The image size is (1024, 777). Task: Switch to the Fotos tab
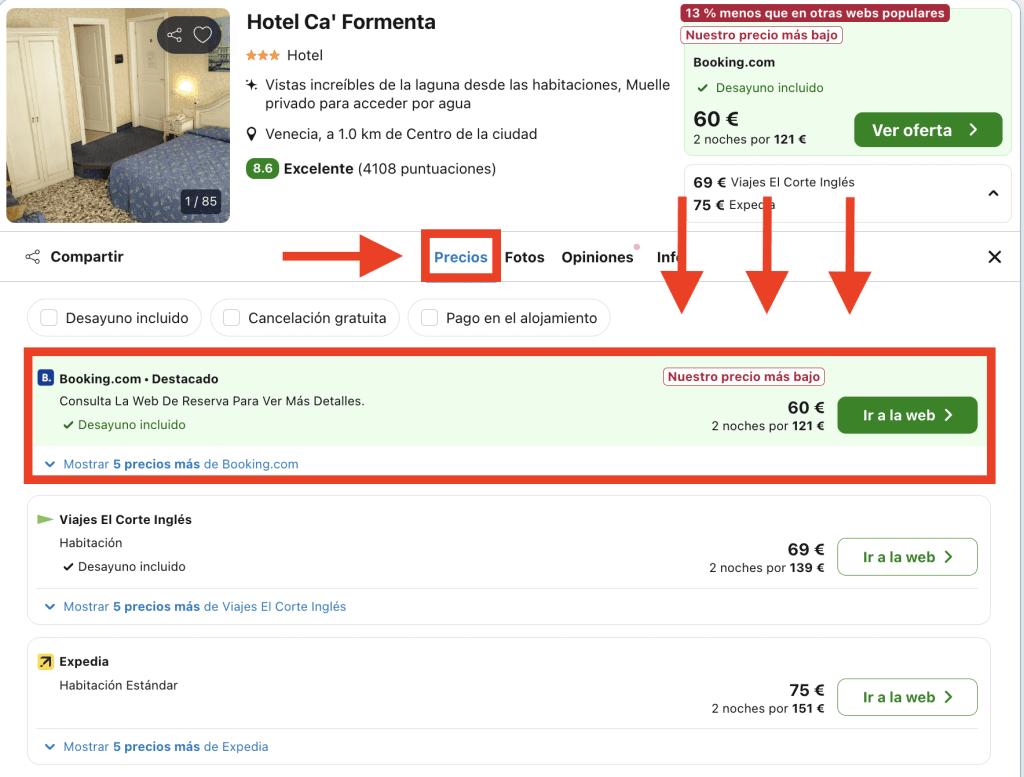[524, 257]
